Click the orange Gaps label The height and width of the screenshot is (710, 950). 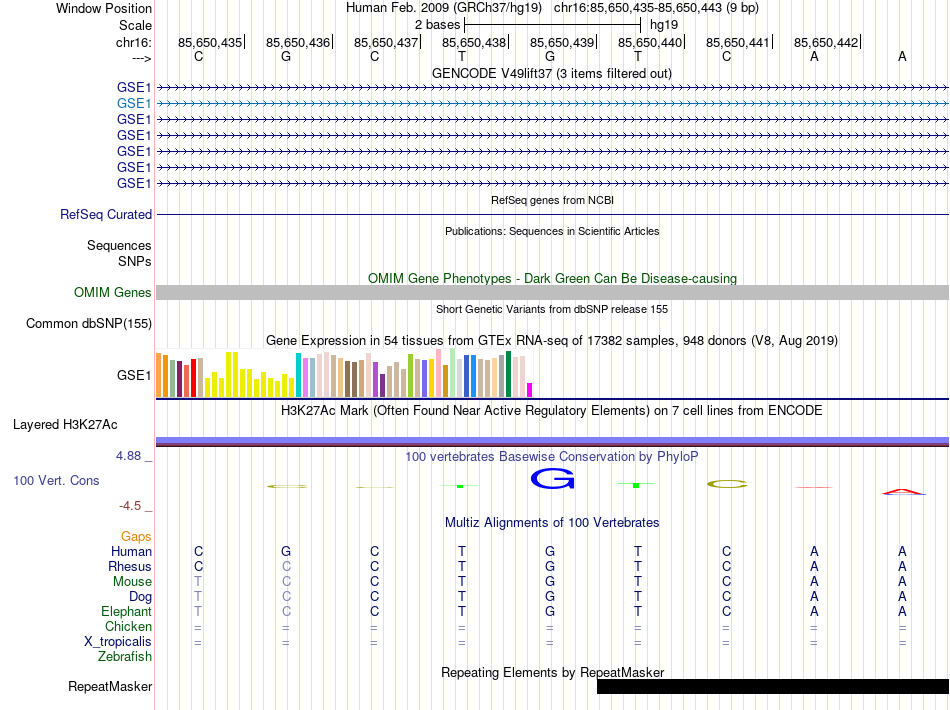tap(137, 536)
